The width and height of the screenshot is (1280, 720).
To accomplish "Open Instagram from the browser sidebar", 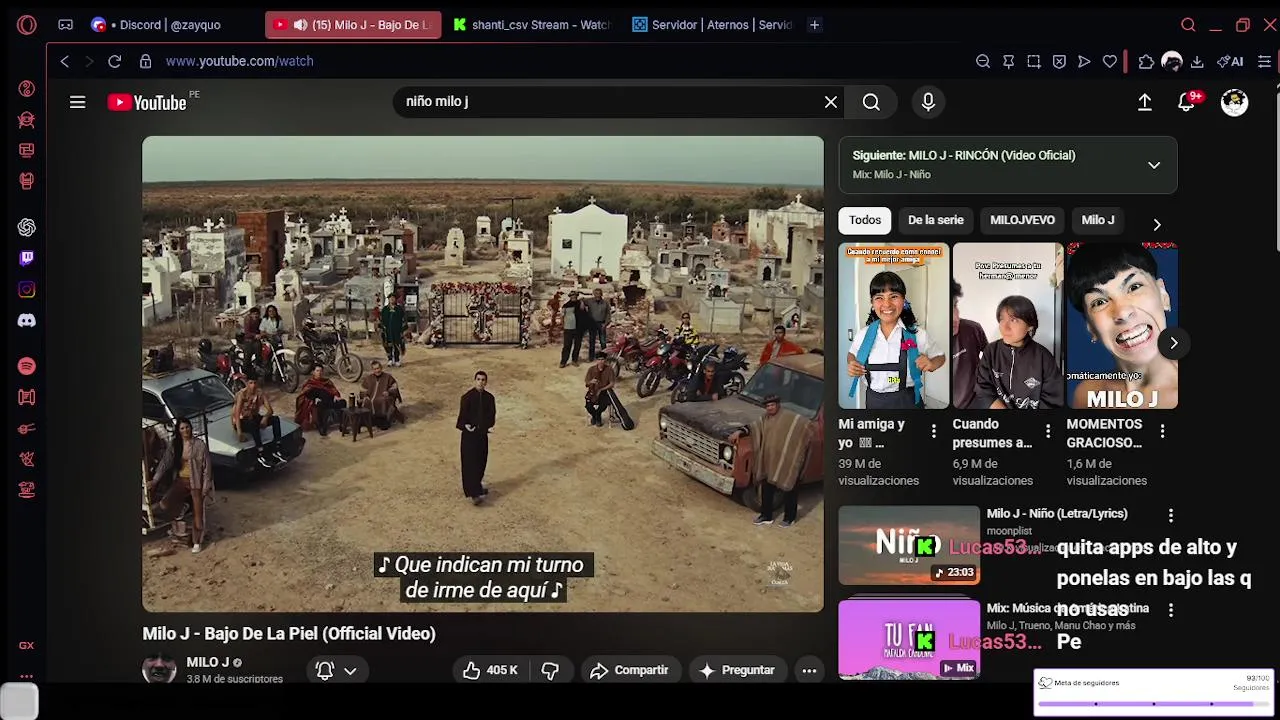I will click(x=27, y=289).
